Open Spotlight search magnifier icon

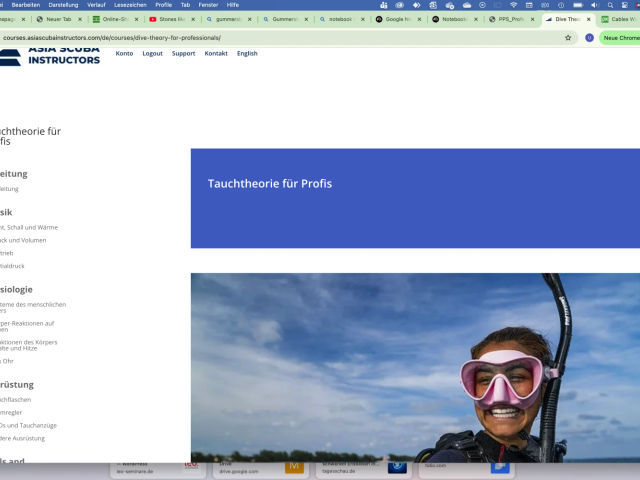[610, 5]
